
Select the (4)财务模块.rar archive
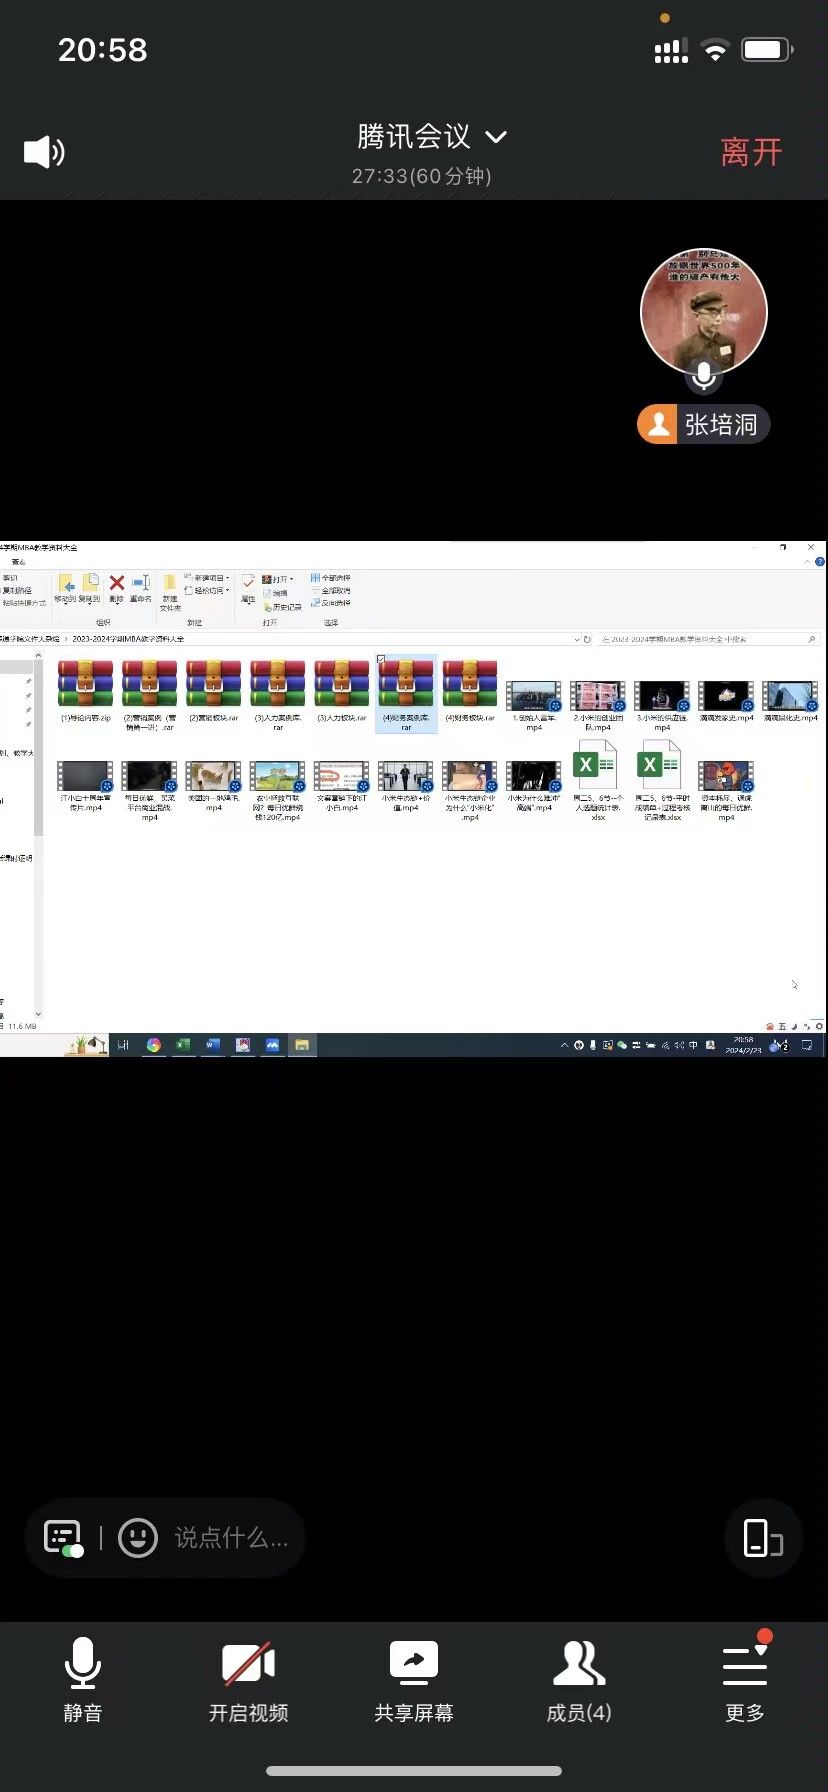470,693
